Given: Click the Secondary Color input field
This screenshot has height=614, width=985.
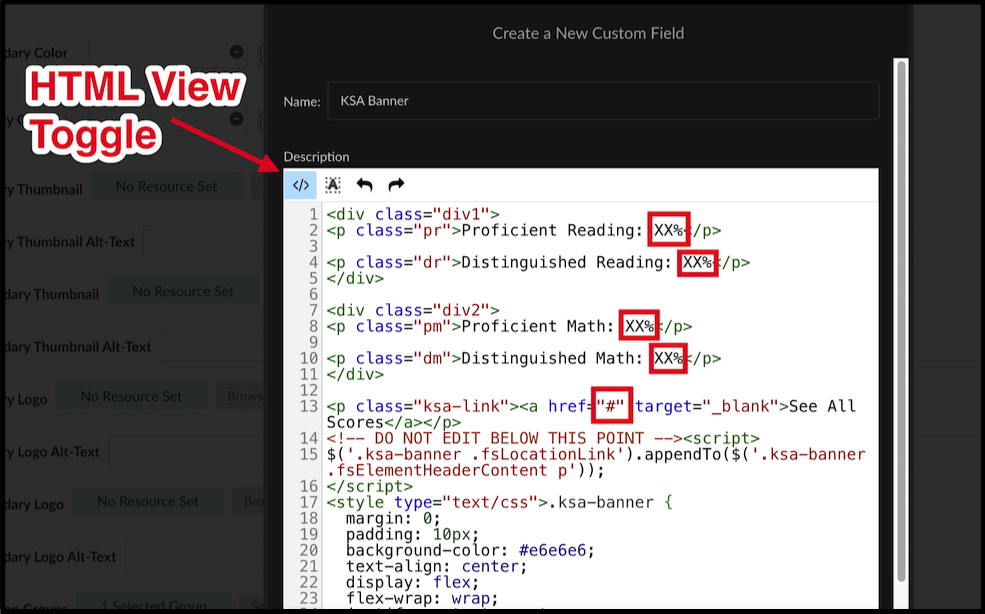Looking at the screenshot, I should (x=168, y=52).
